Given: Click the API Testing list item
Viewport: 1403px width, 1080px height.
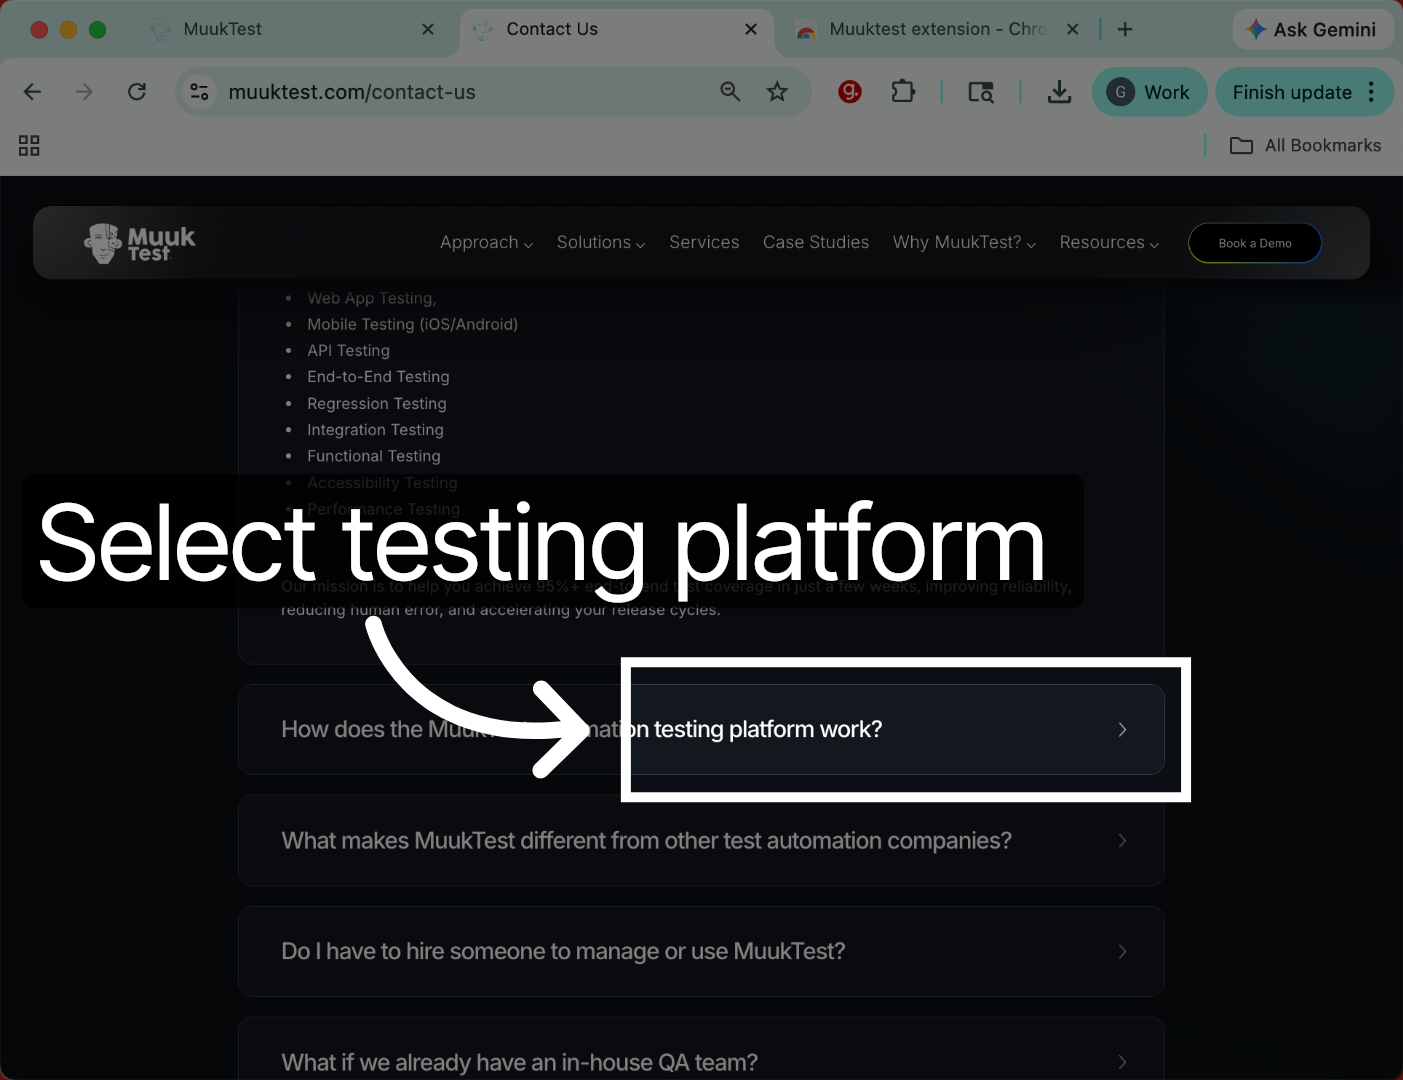Looking at the screenshot, I should pyautogui.click(x=348, y=350).
